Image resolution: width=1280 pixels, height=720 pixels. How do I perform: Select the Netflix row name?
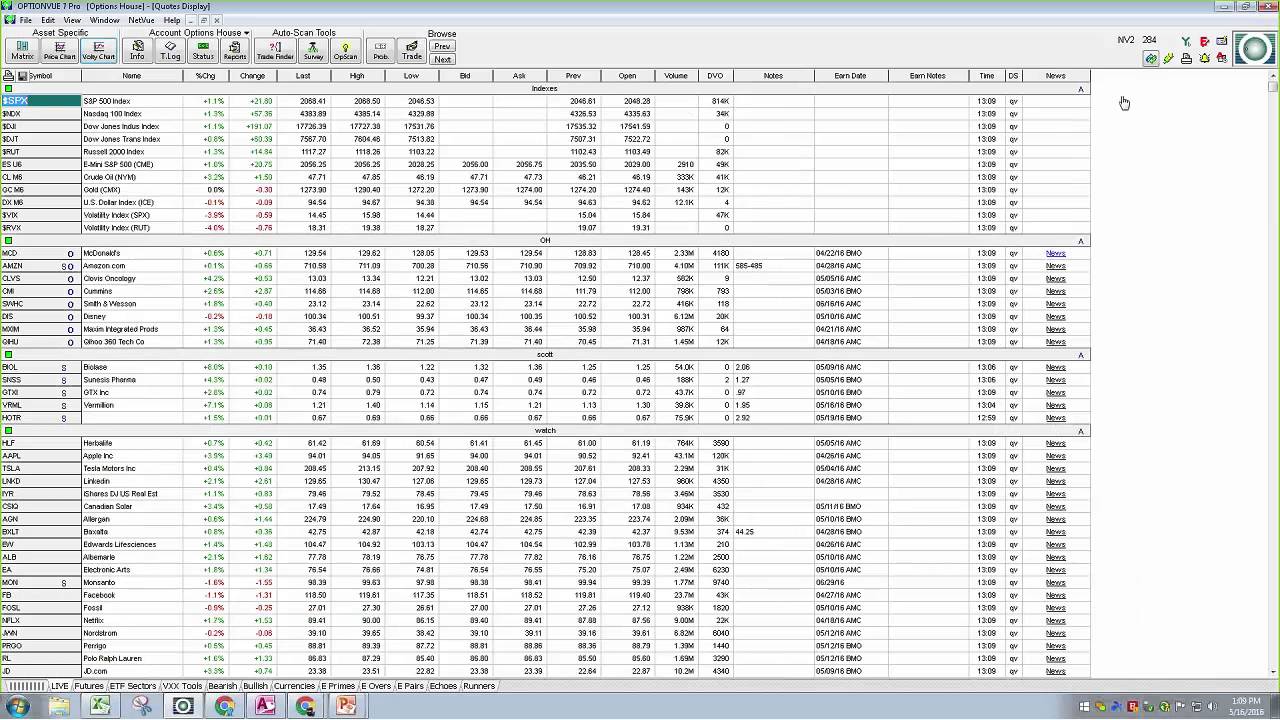coord(93,621)
